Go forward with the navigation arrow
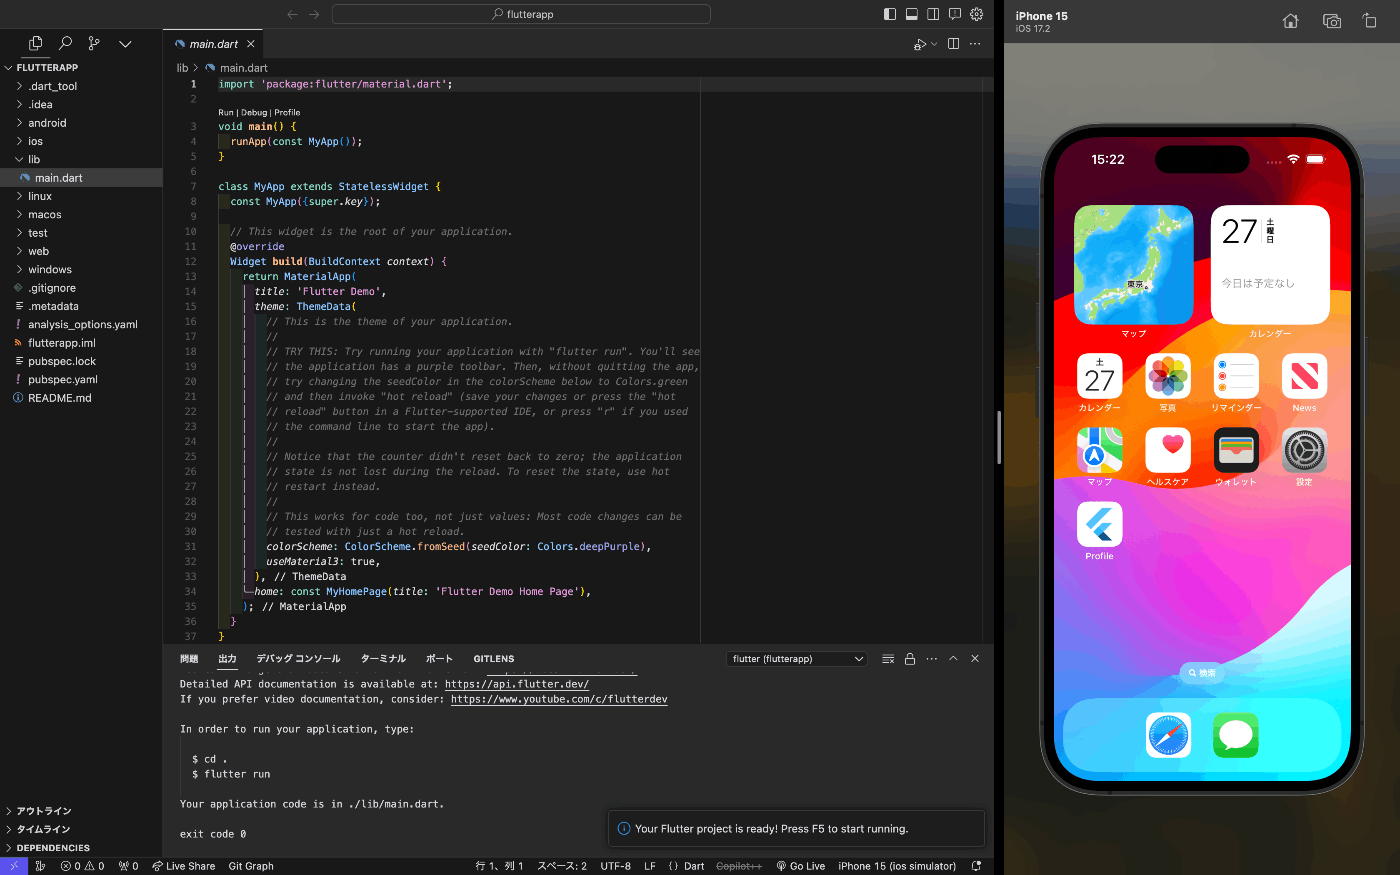 [314, 14]
